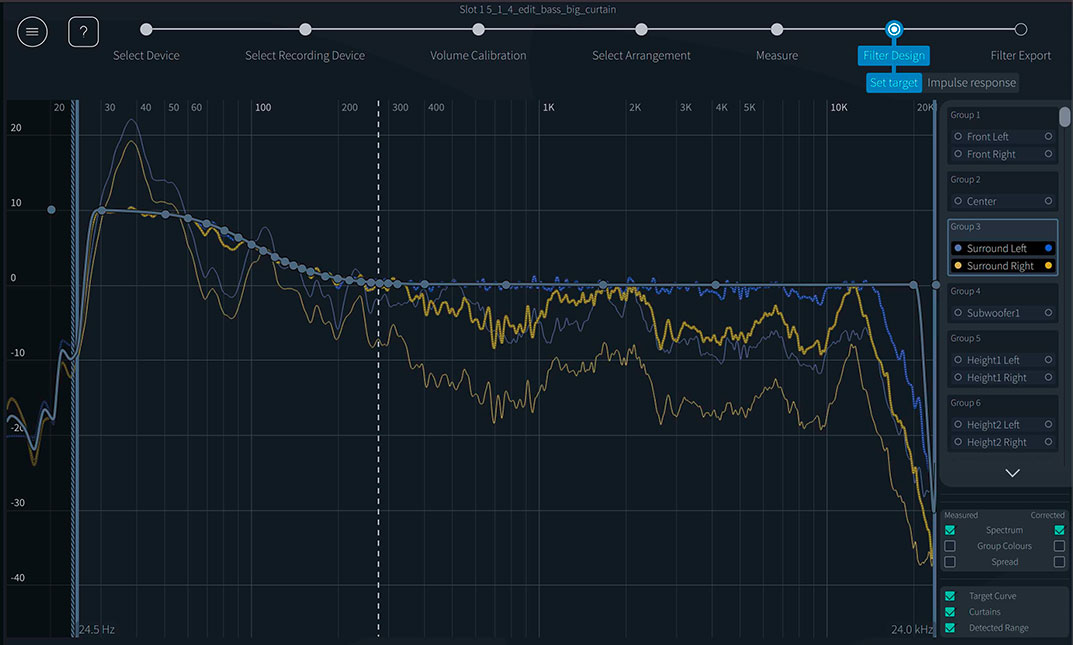Select the Set target tab
The image size is (1073, 645).
[893, 83]
